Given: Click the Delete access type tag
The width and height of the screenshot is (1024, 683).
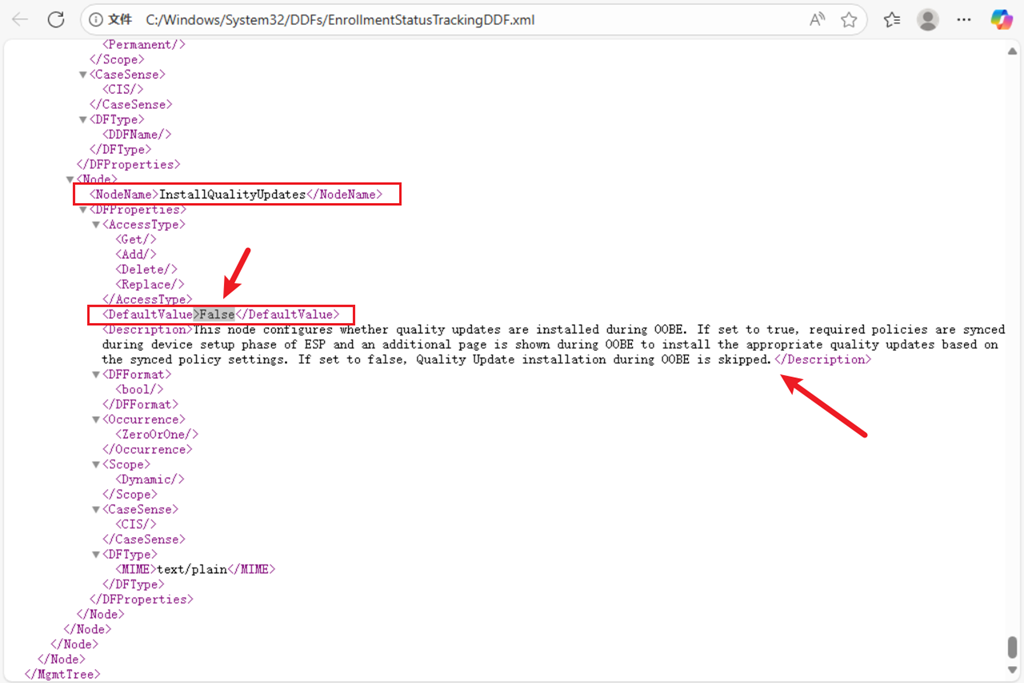Looking at the screenshot, I should [x=146, y=270].
